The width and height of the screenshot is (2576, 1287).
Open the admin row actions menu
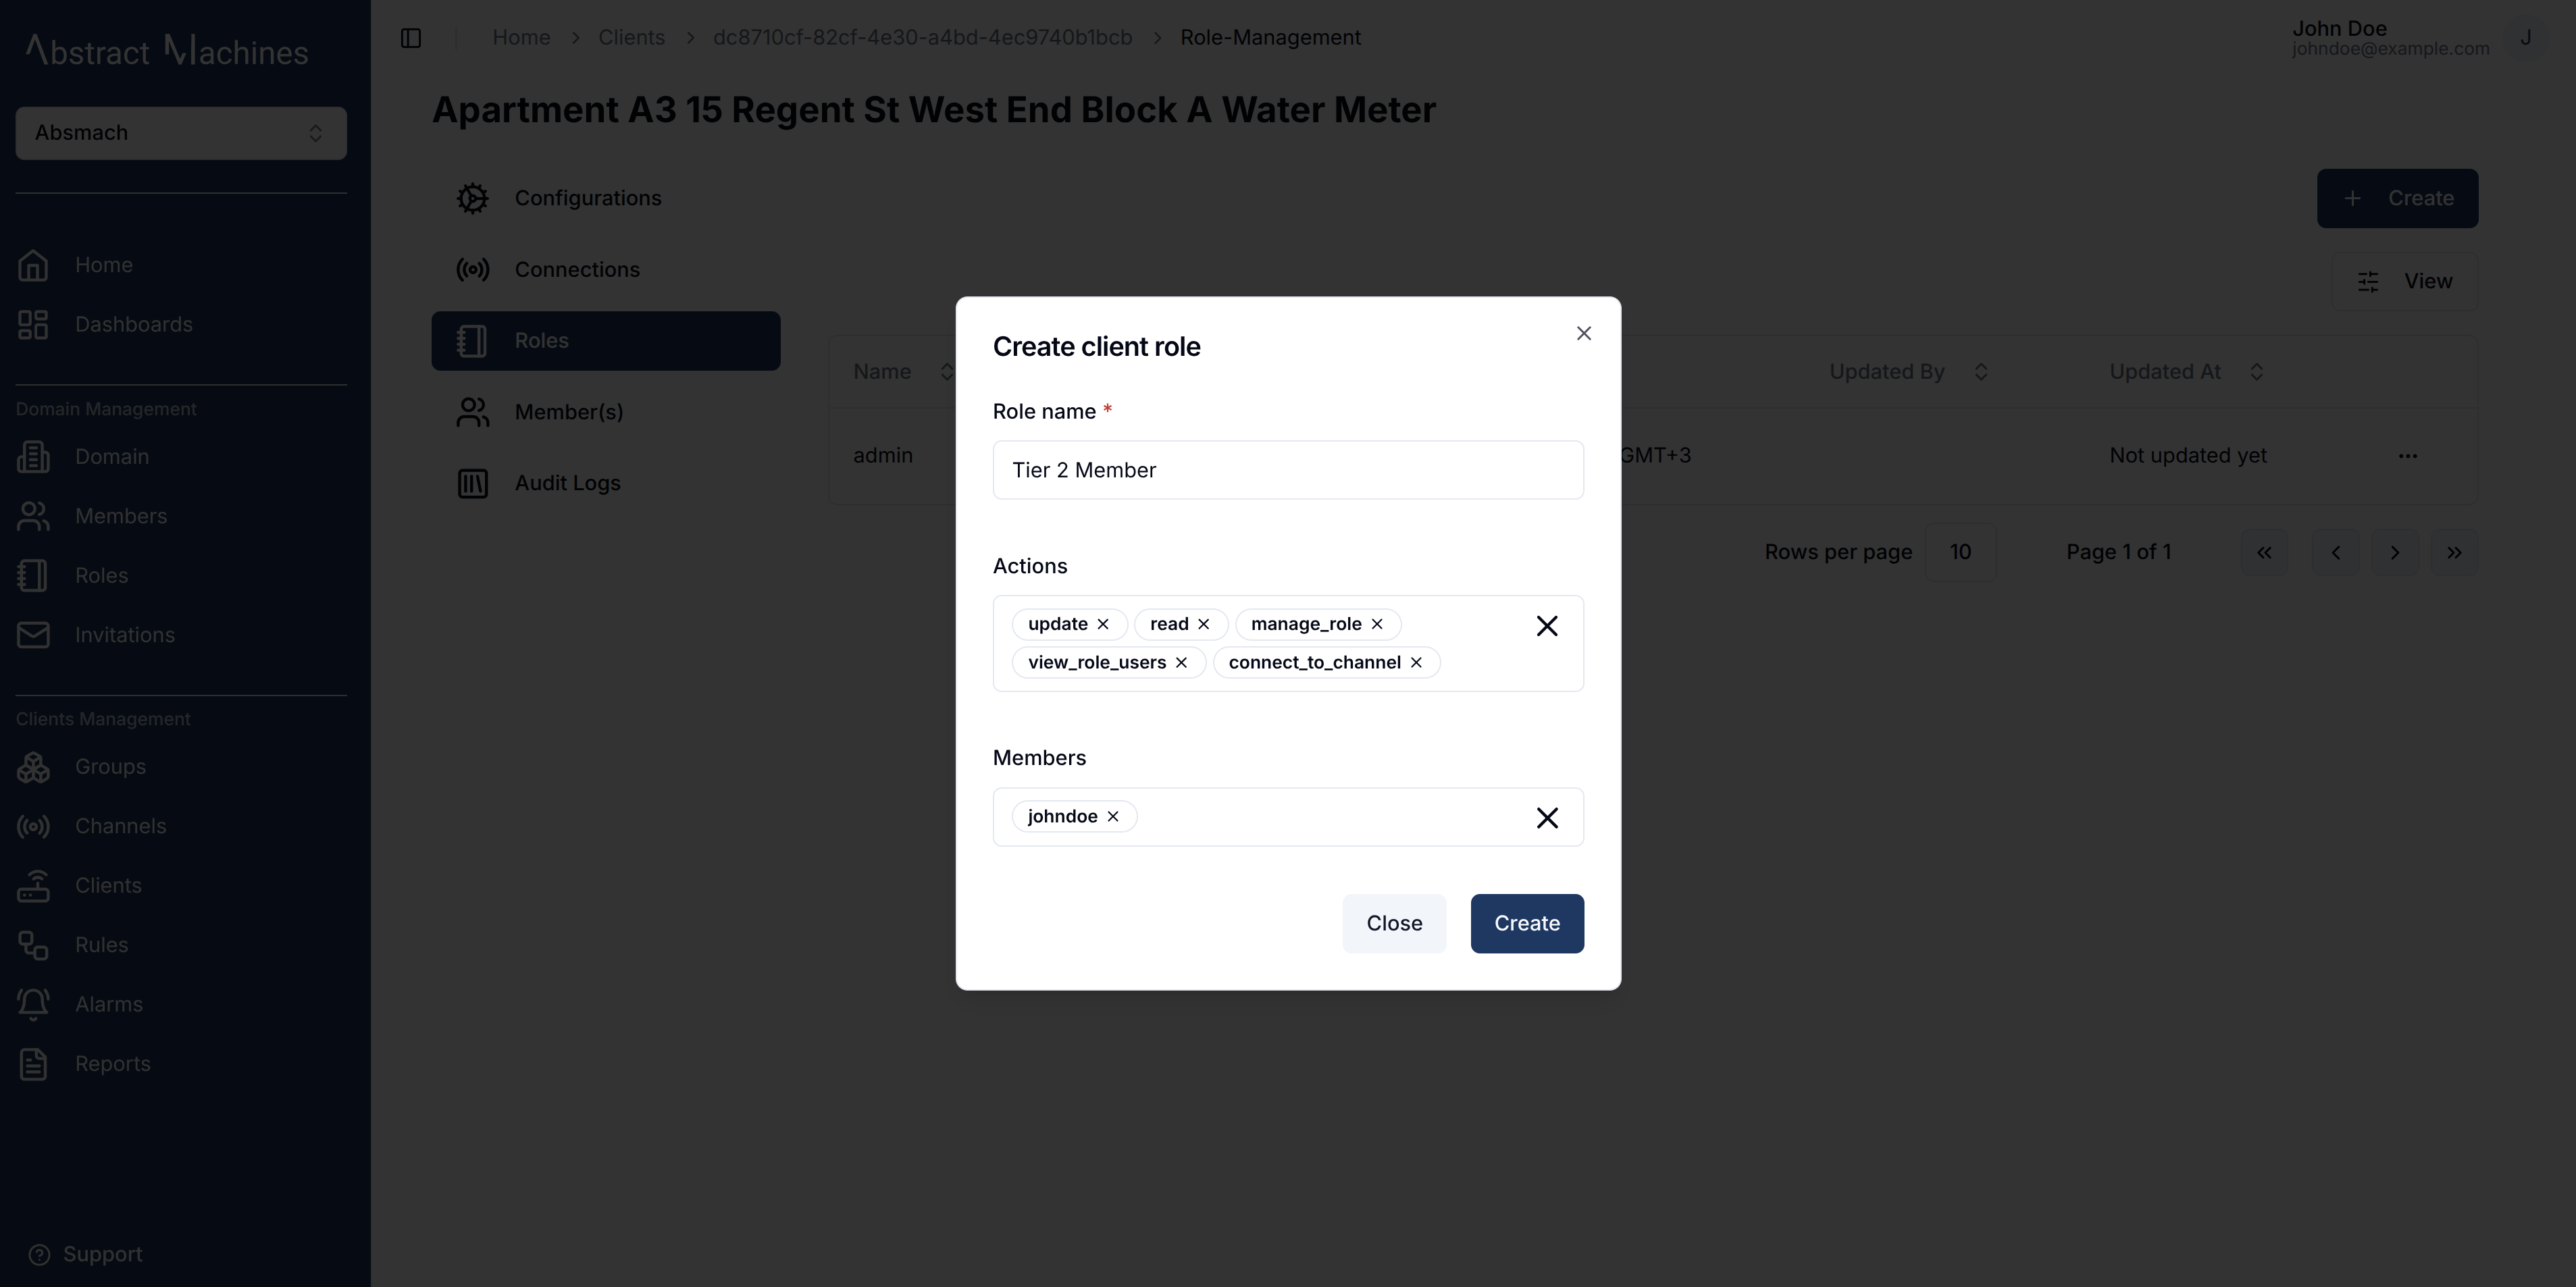pos(2407,456)
